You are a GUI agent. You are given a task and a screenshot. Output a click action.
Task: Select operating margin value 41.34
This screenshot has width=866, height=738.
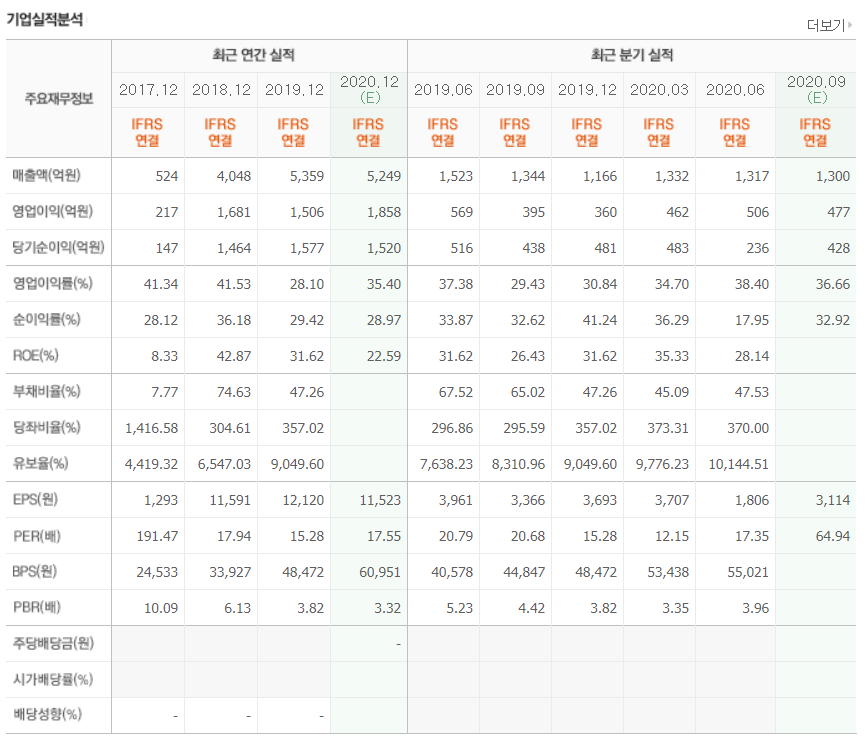(x=161, y=284)
